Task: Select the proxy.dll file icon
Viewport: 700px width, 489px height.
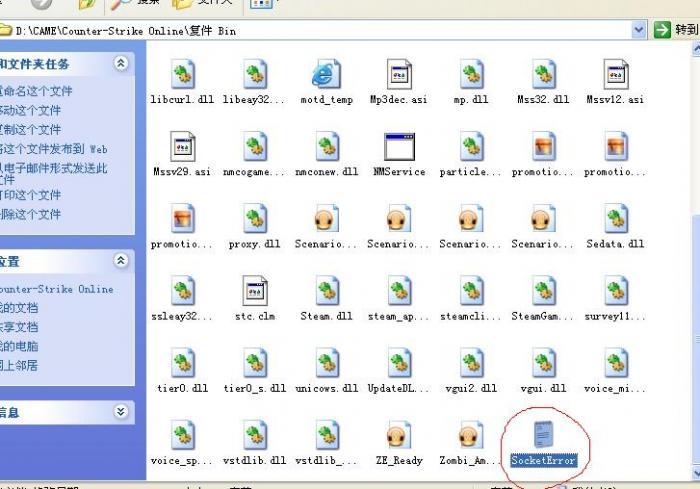Action: coord(255,218)
